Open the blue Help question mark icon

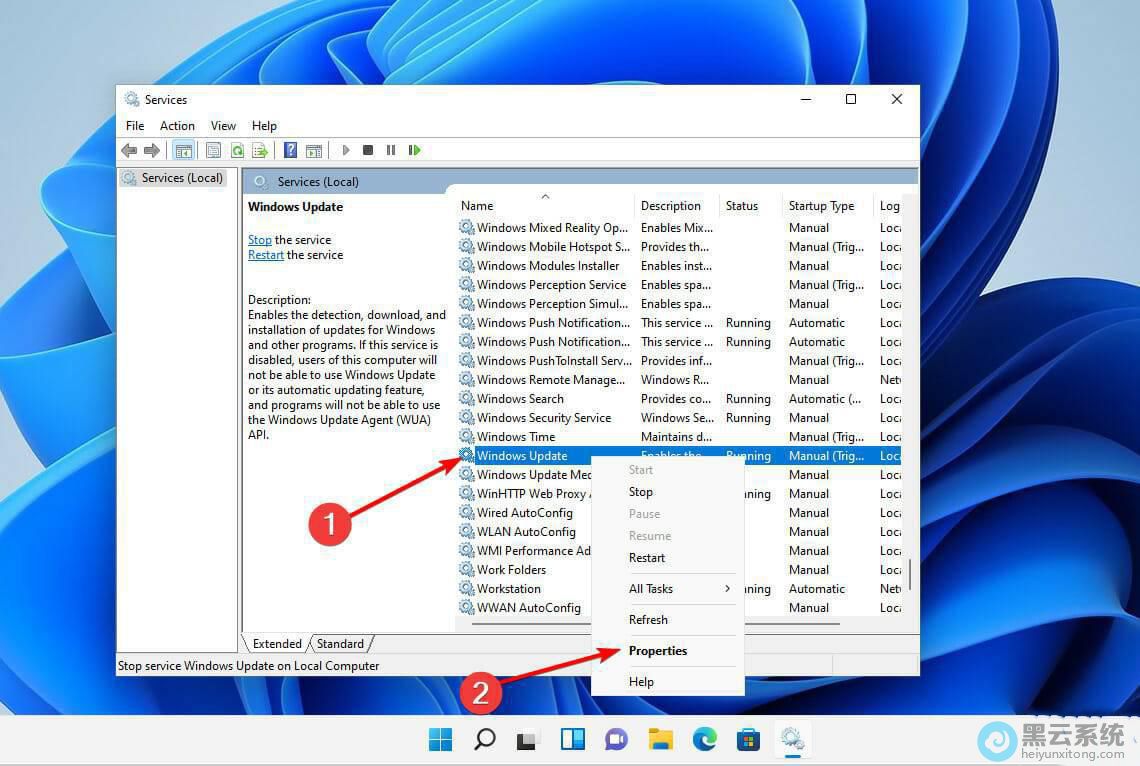click(x=290, y=150)
